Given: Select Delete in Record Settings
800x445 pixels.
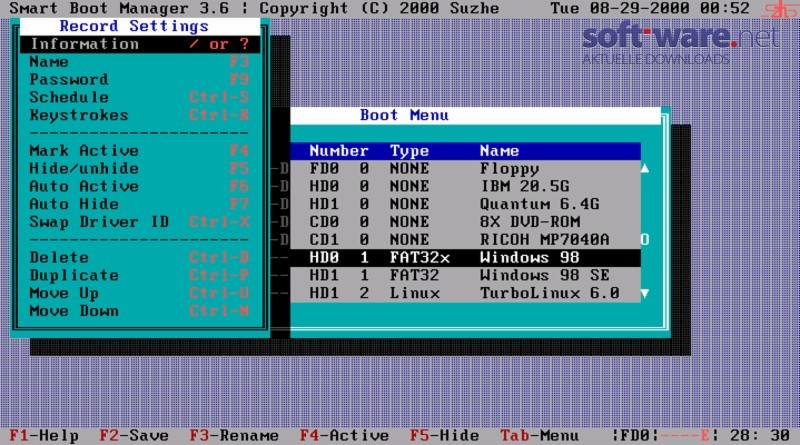Looking at the screenshot, I should (140, 257).
